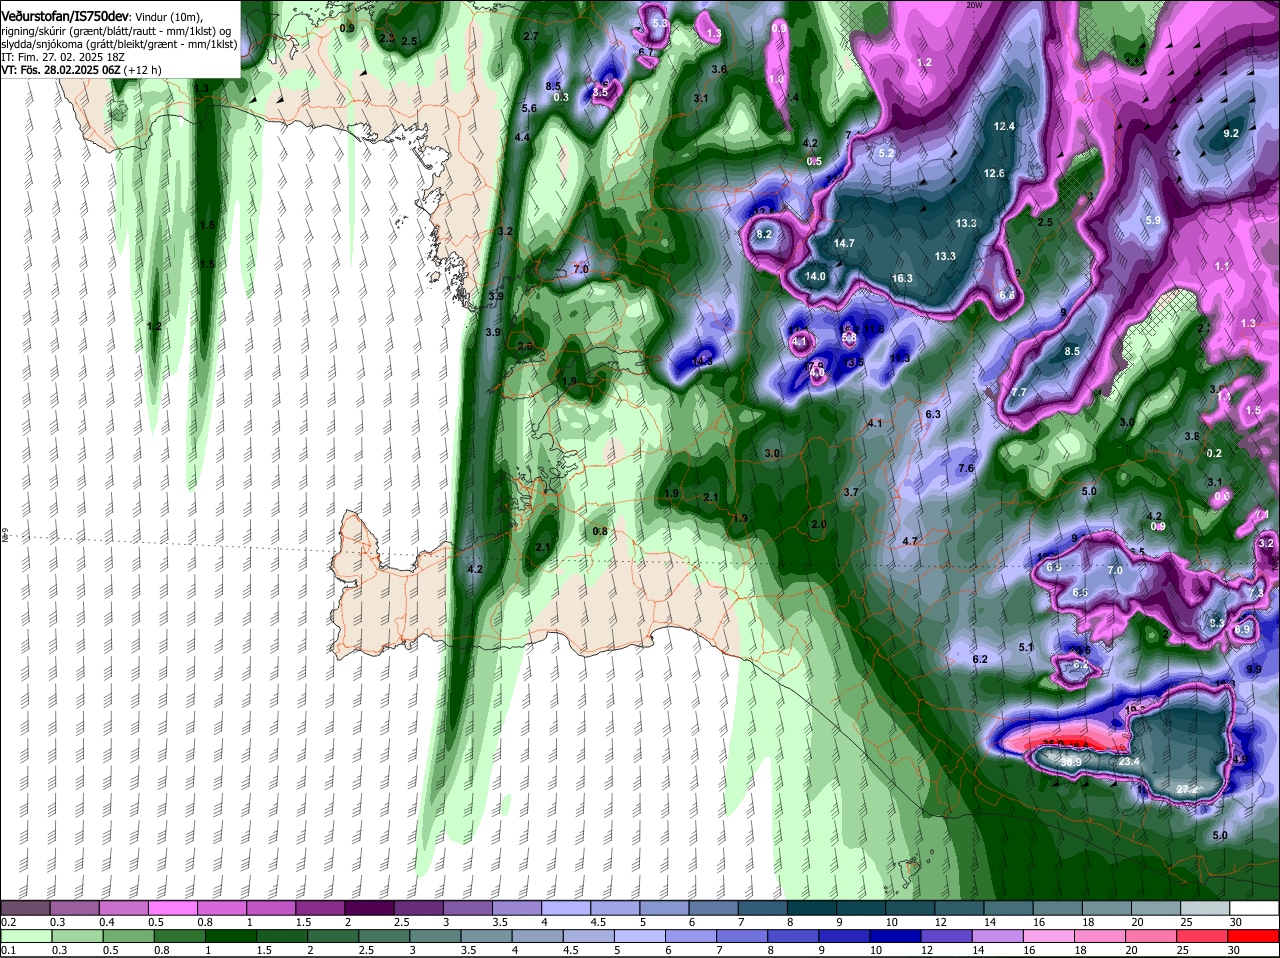Pick the lavender top legend swatch at 4
Screen dimensions: 1280x958
pos(566,908)
